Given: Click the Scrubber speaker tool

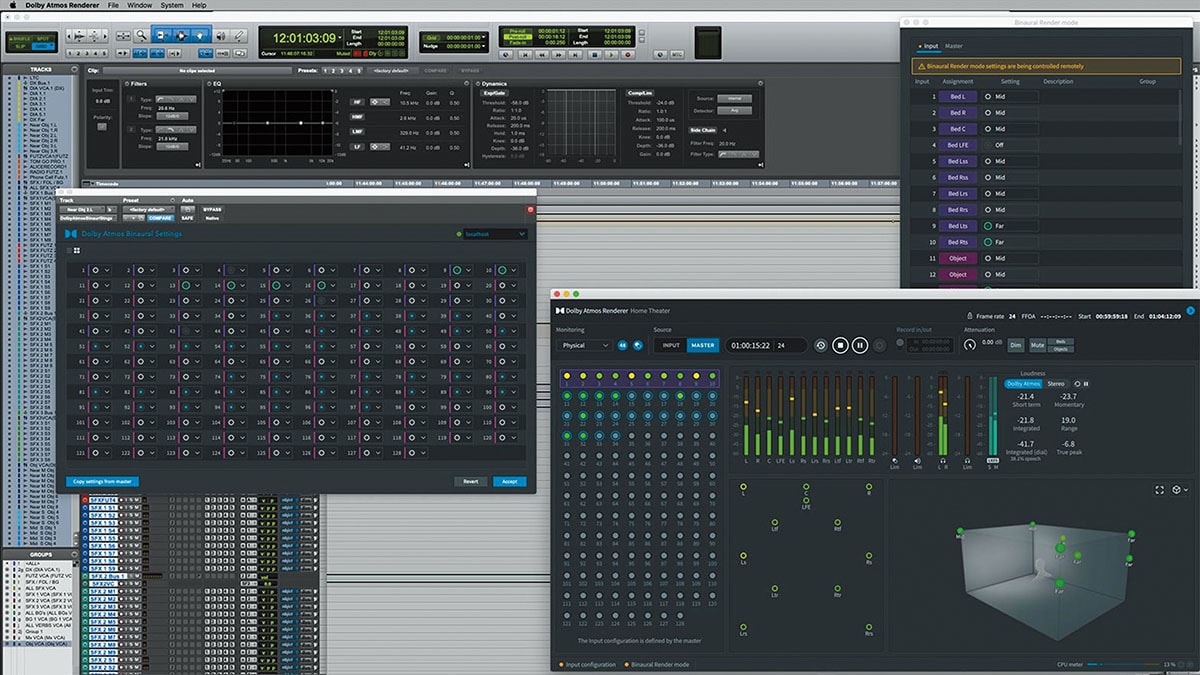Looking at the screenshot, I should [x=222, y=36].
